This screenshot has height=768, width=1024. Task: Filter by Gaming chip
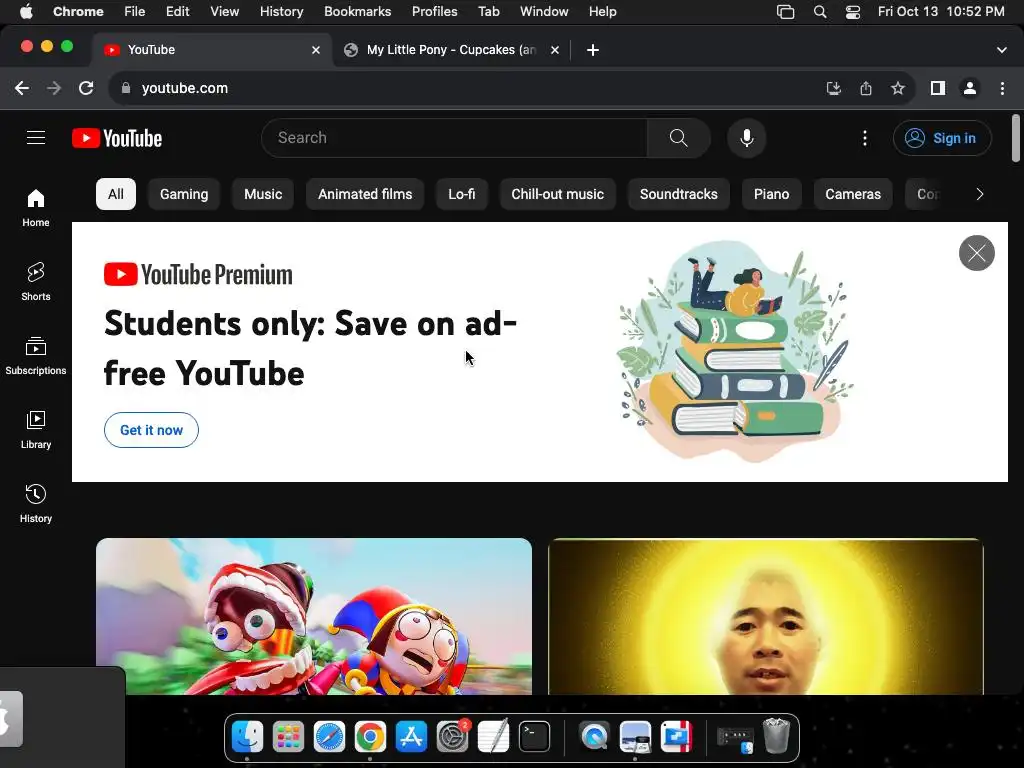tap(184, 194)
